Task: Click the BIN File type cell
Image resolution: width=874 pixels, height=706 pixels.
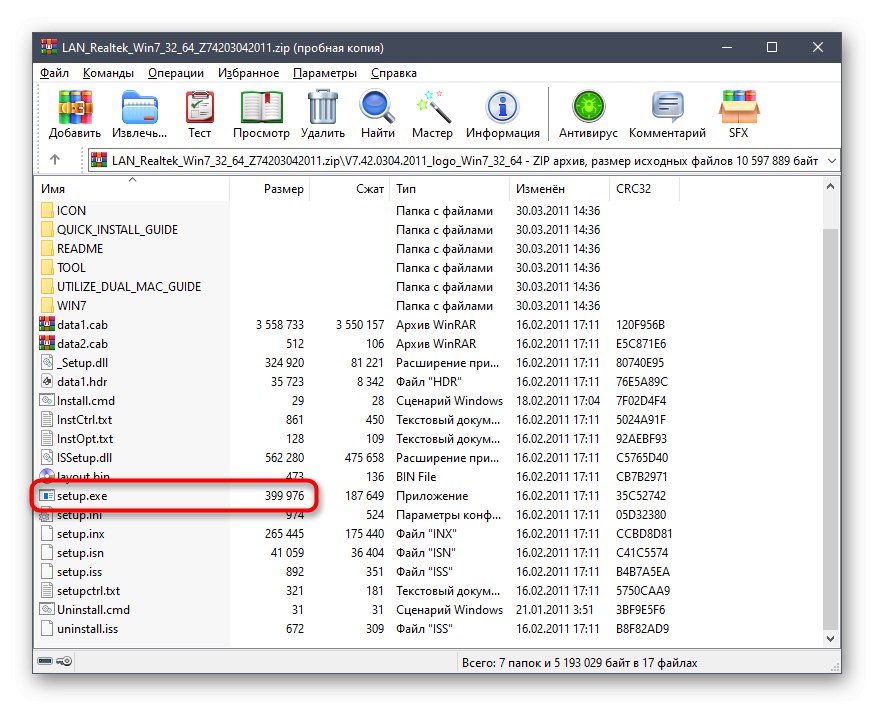Action: (x=416, y=476)
